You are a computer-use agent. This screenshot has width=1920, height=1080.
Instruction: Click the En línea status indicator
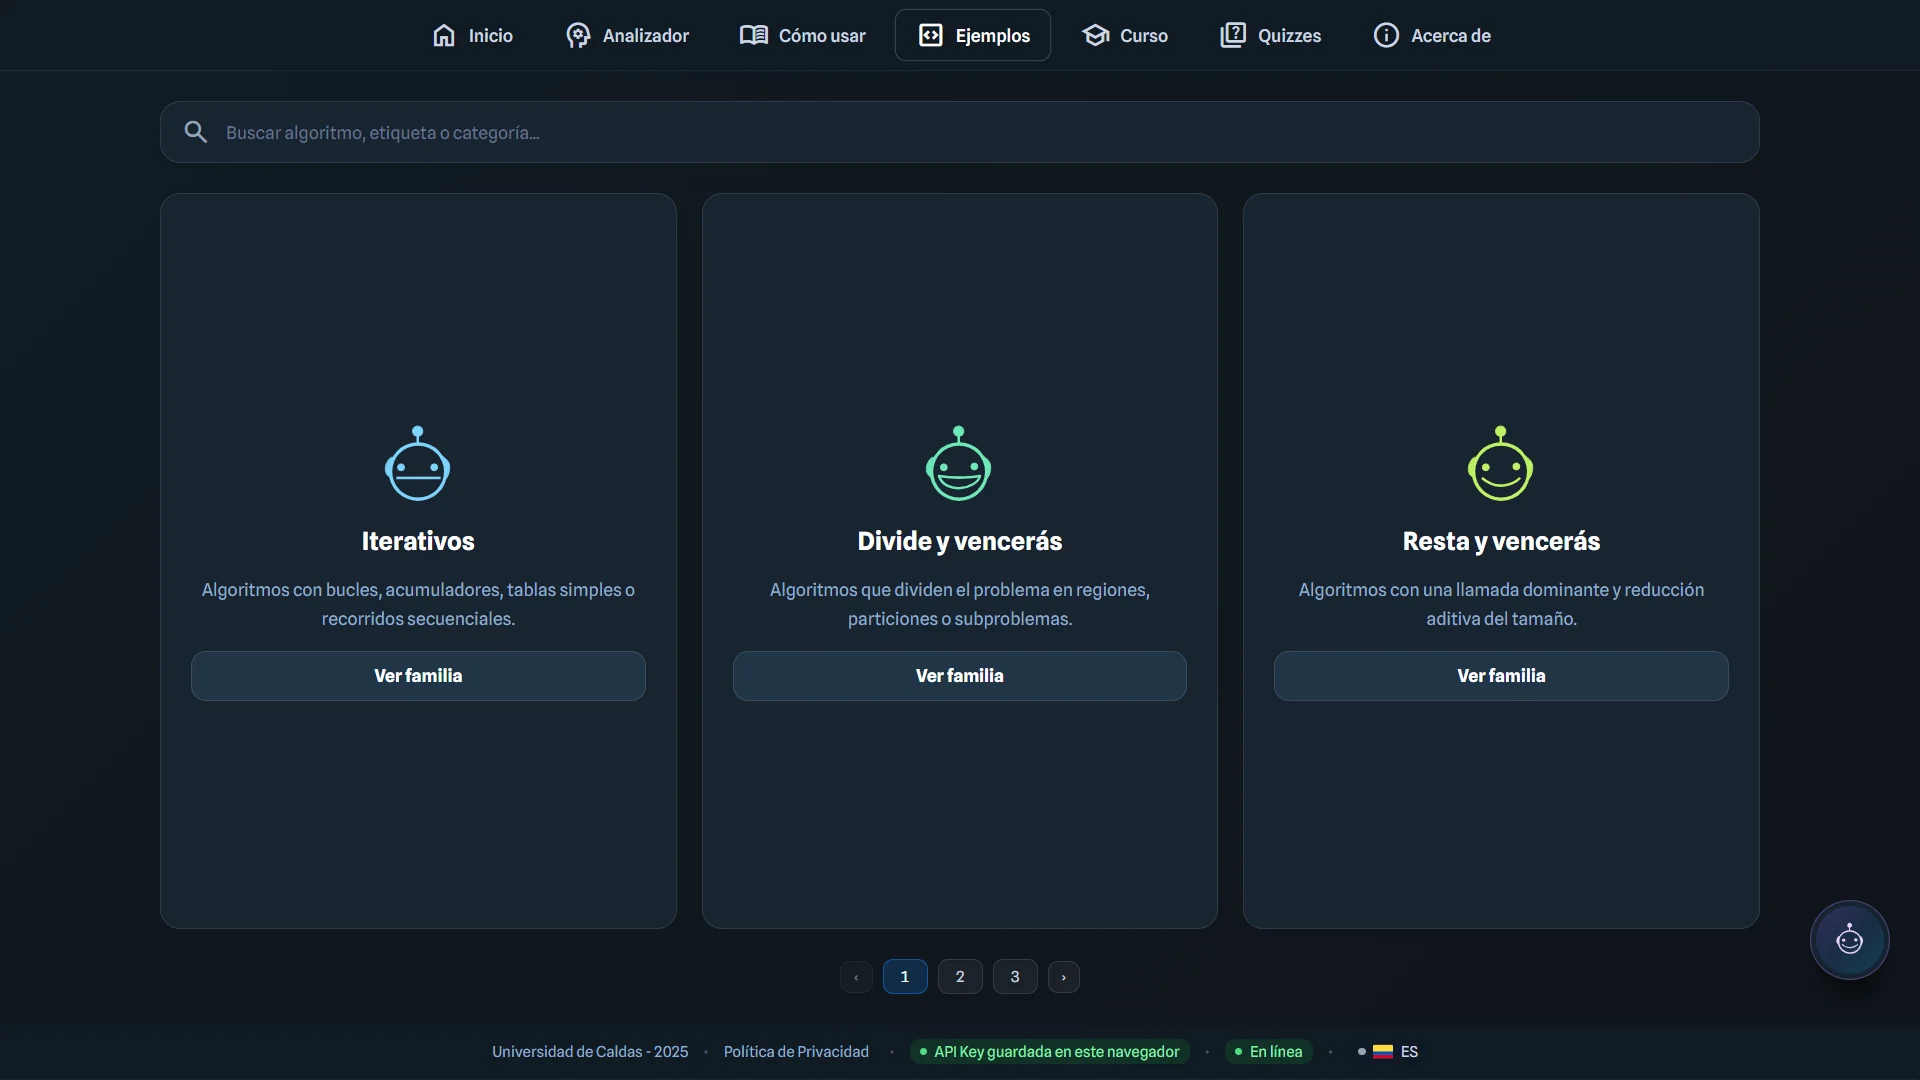pos(1268,1052)
